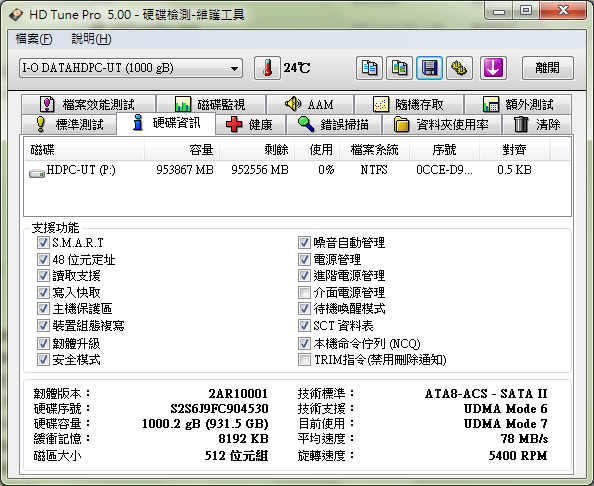The height and width of the screenshot is (486, 594).
Task: Click the HD Tune Pro title bar icon
Action: (x=16, y=15)
